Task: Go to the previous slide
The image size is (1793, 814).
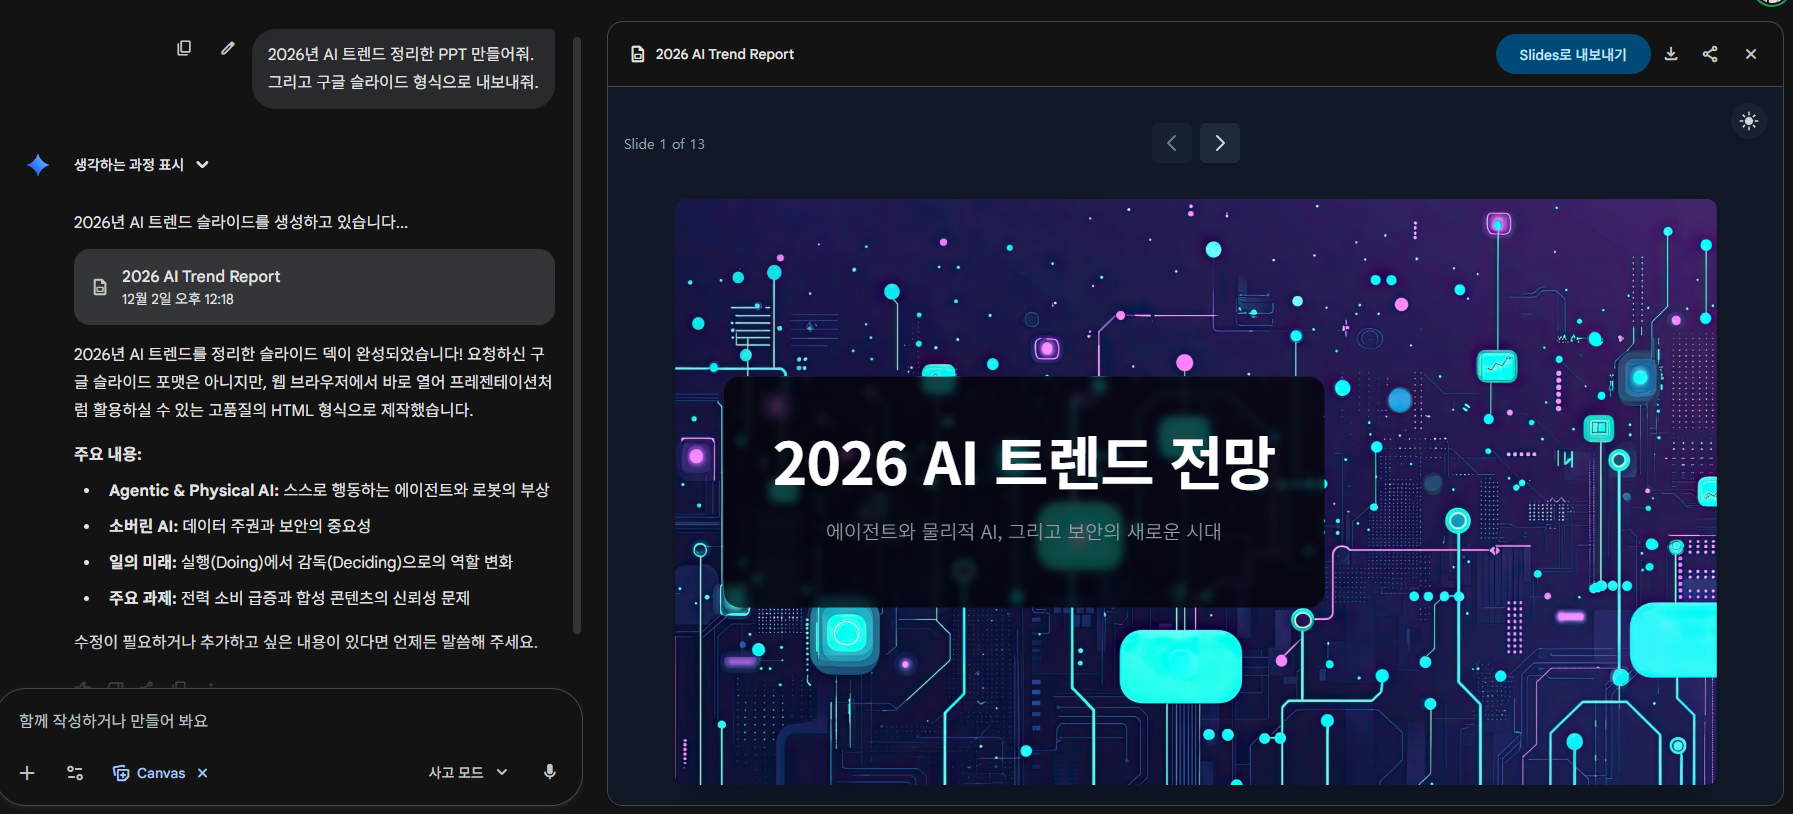Action: [1171, 143]
